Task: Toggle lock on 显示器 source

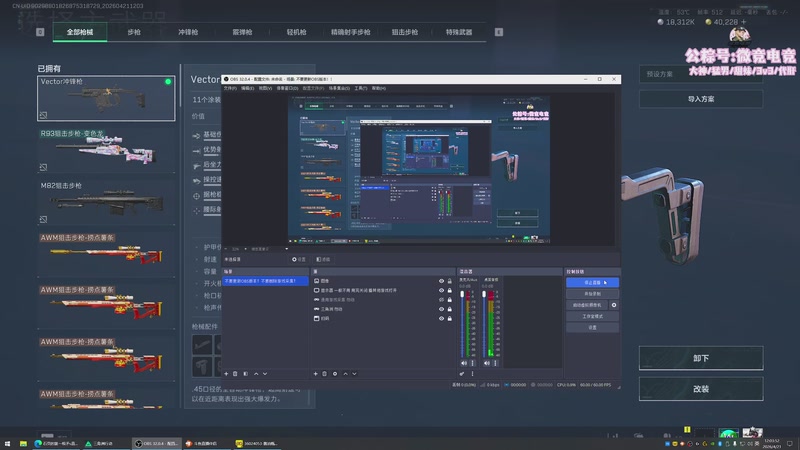Action: [449, 290]
